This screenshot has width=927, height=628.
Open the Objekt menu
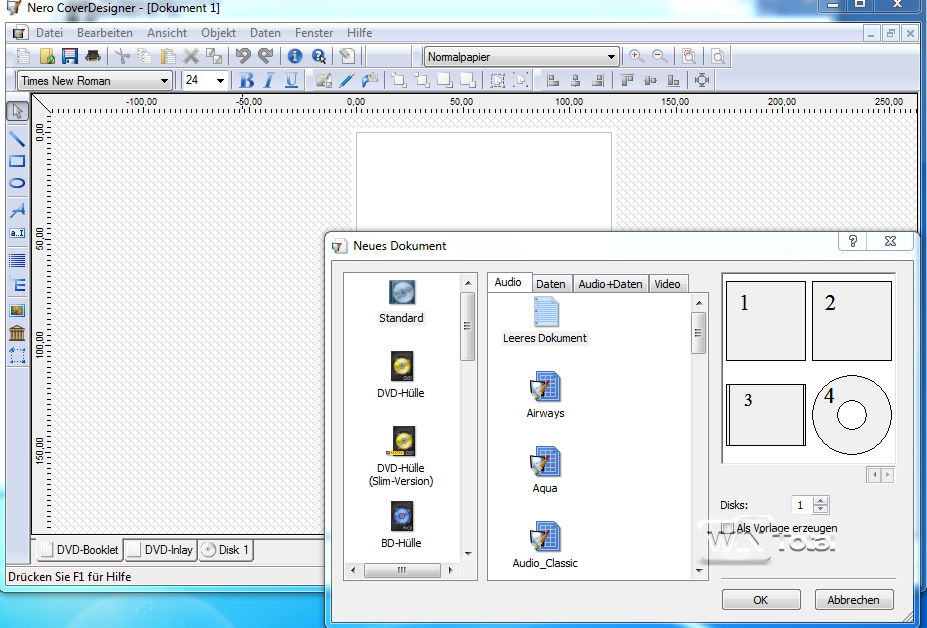pyautogui.click(x=218, y=33)
